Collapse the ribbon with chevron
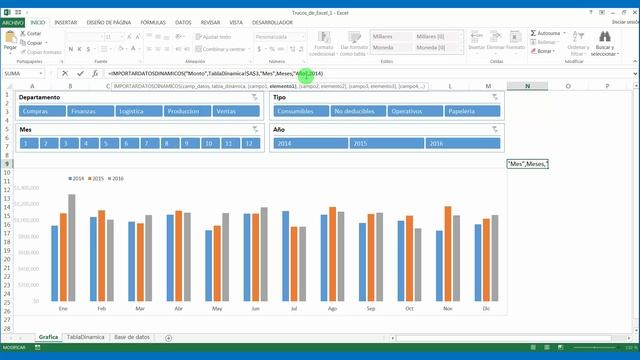 point(635,61)
